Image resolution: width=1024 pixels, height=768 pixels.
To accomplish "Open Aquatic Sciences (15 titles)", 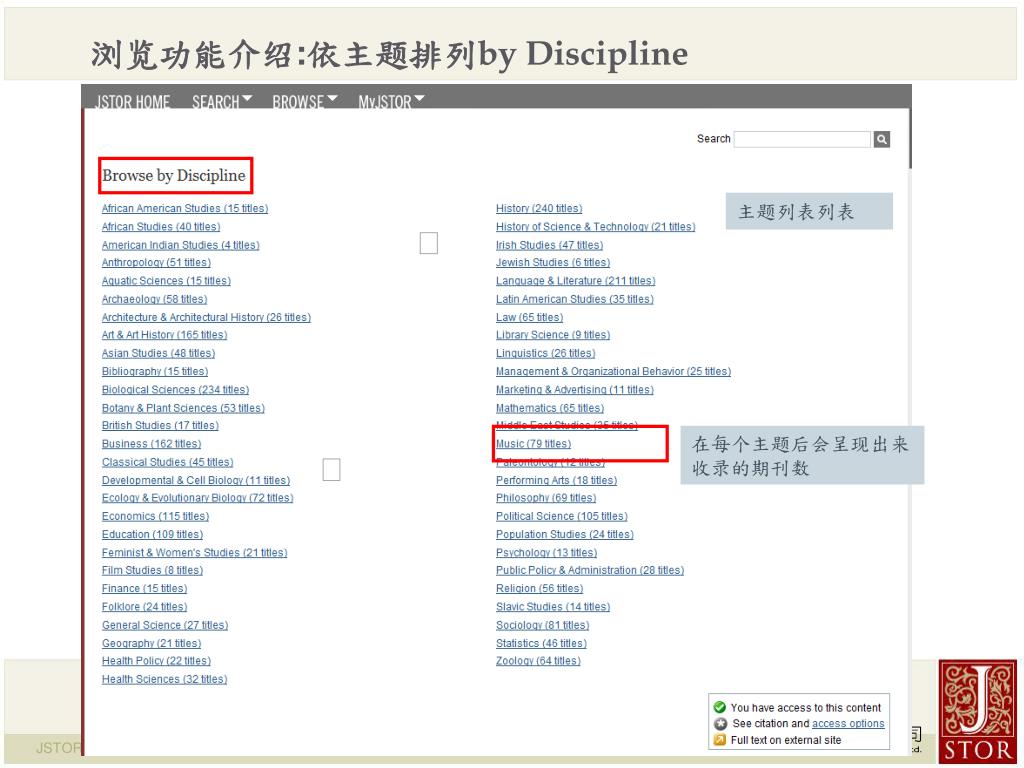I will click(166, 281).
